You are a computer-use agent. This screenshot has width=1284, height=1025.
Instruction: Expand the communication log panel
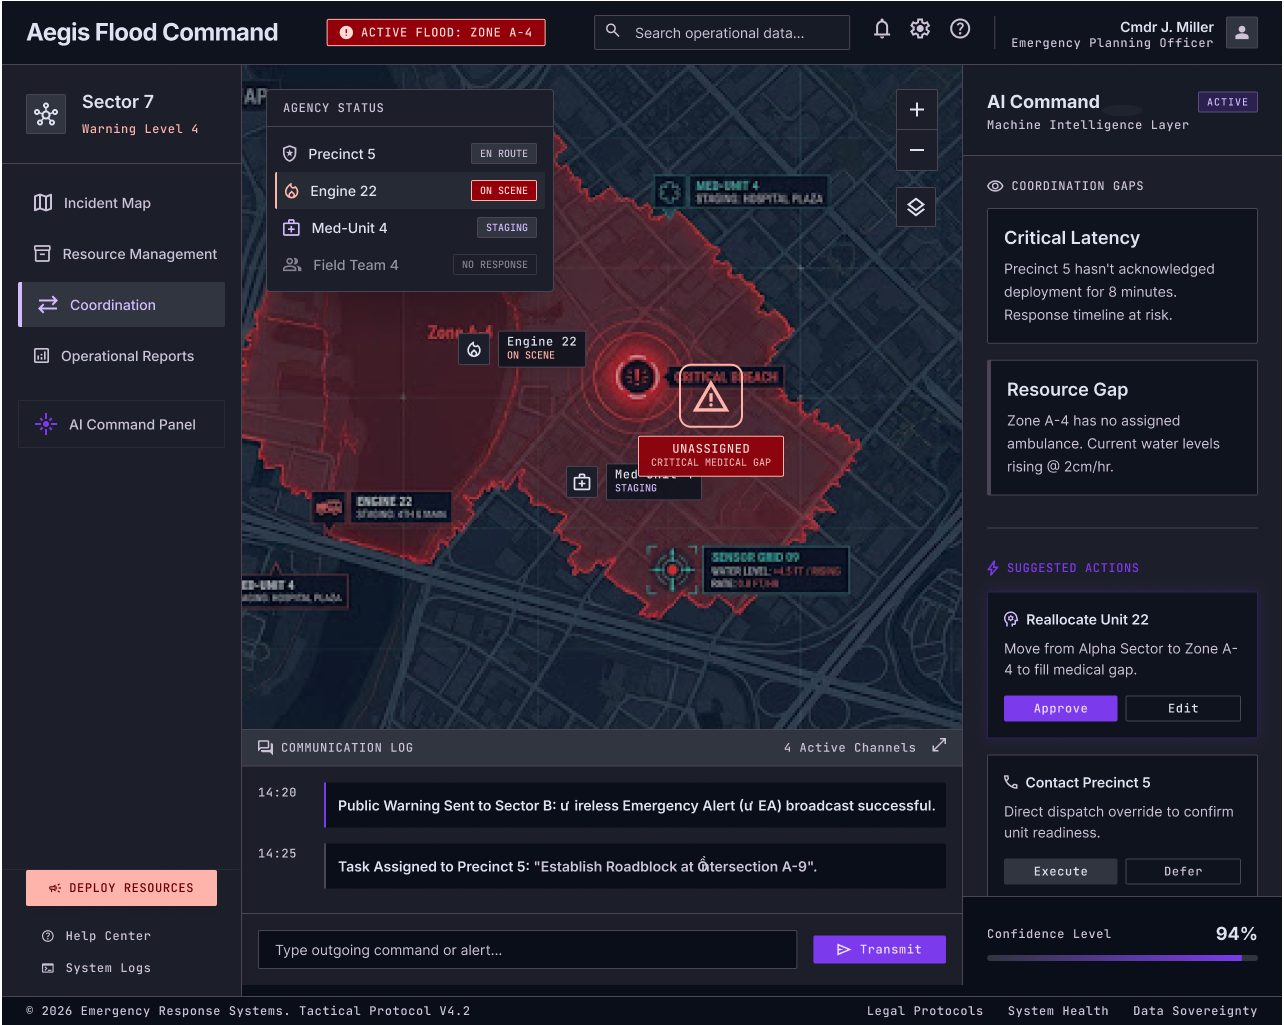pyautogui.click(x=939, y=745)
